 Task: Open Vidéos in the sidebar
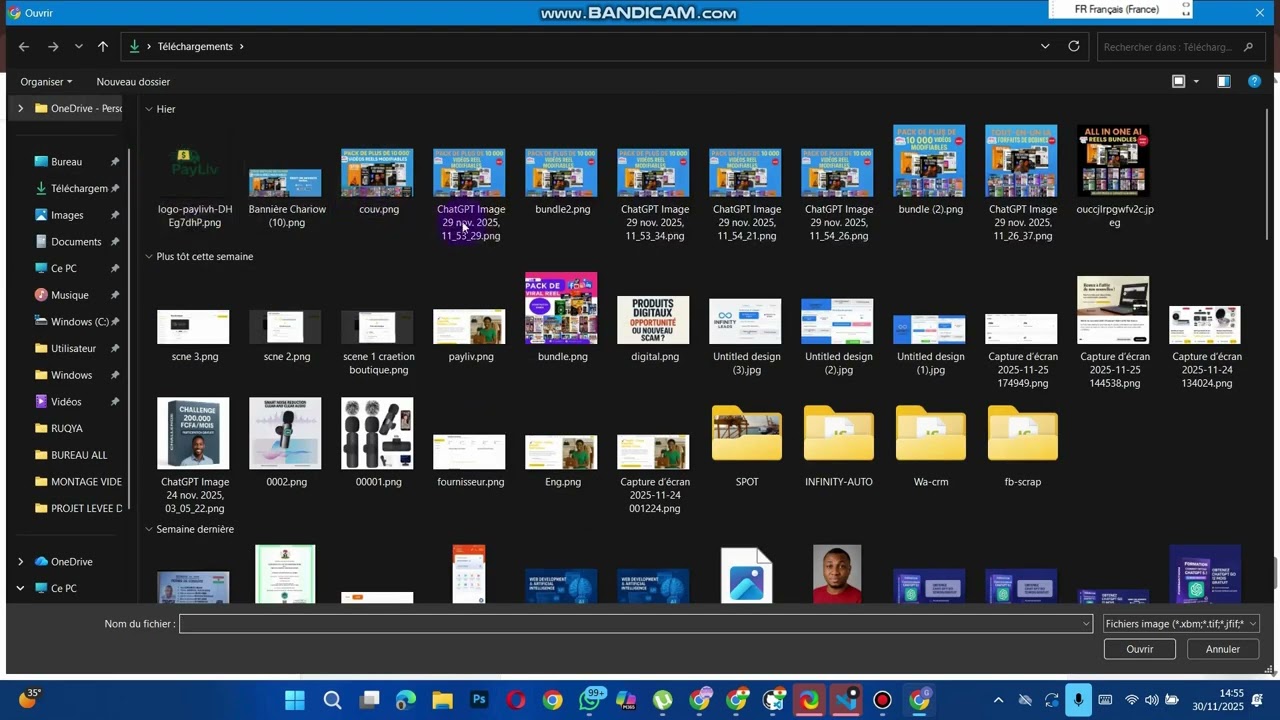coord(66,402)
